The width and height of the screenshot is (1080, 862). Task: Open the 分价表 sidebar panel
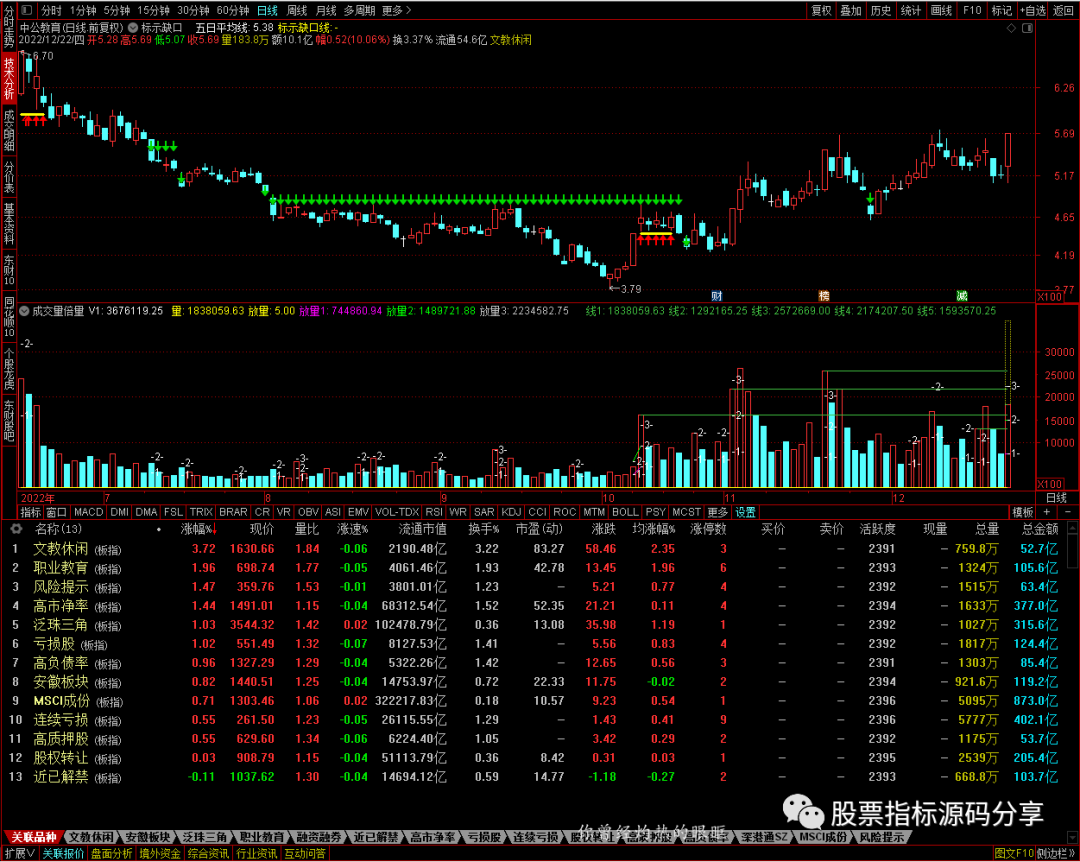(x=9, y=177)
